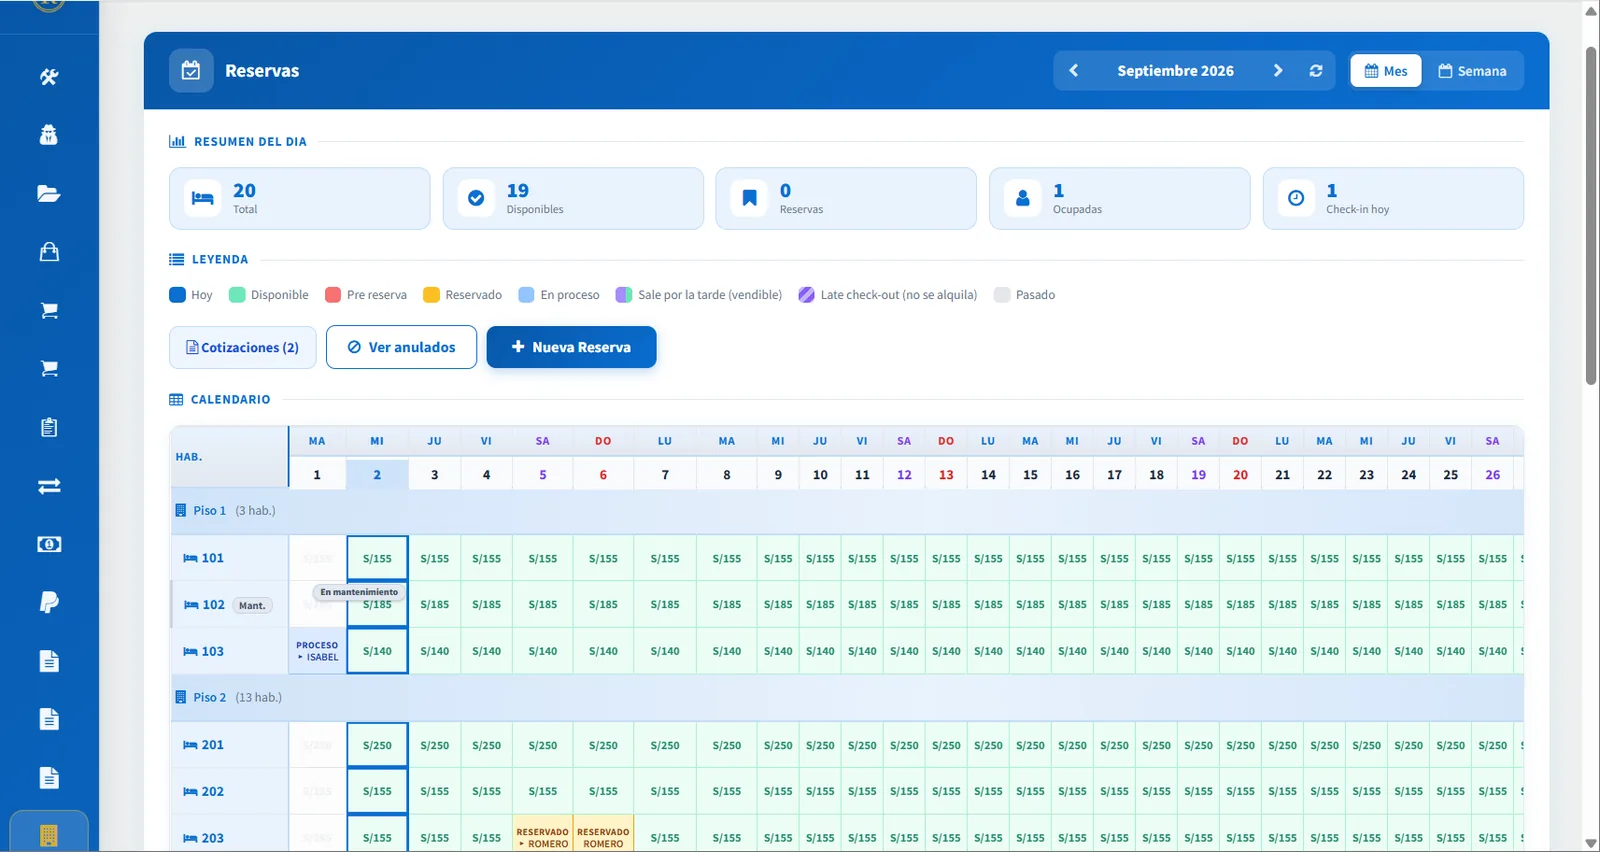Switch to Mes view
The width and height of the screenshot is (1600, 852).
(x=1385, y=71)
